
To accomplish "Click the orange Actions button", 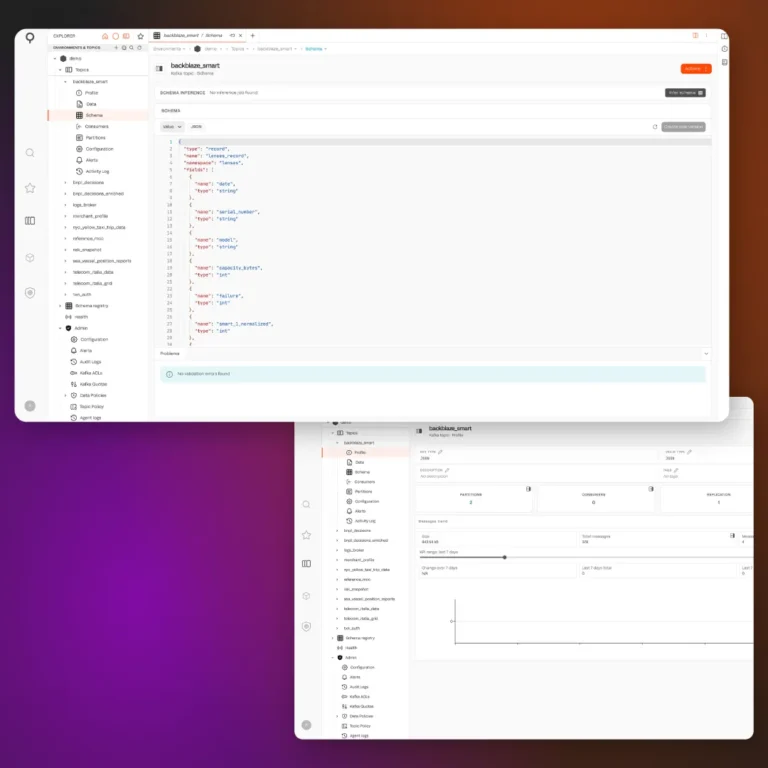I will point(696,69).
